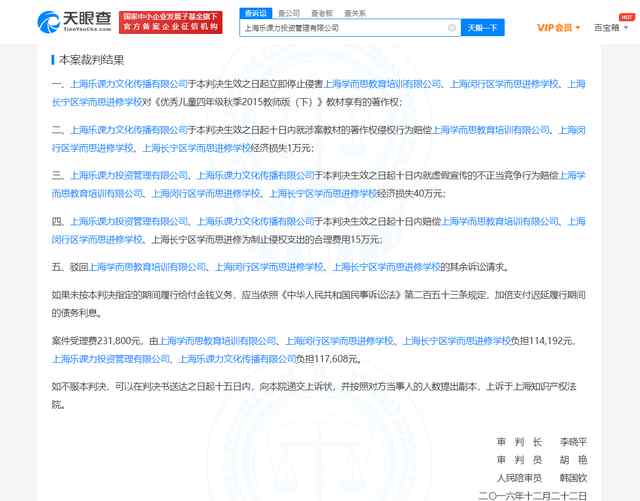Switch to the 查老板 tab
Screen dimensions: 640x501
tap(323, 14)
